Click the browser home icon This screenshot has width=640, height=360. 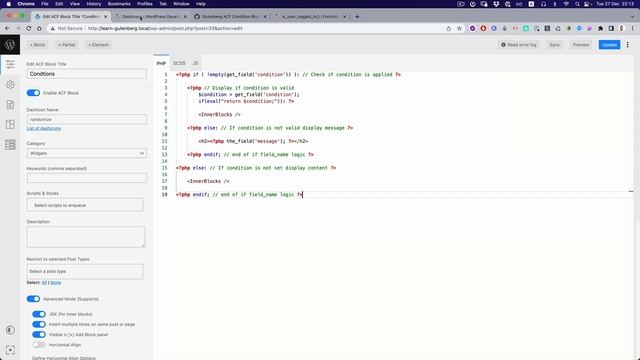point(39,28)
